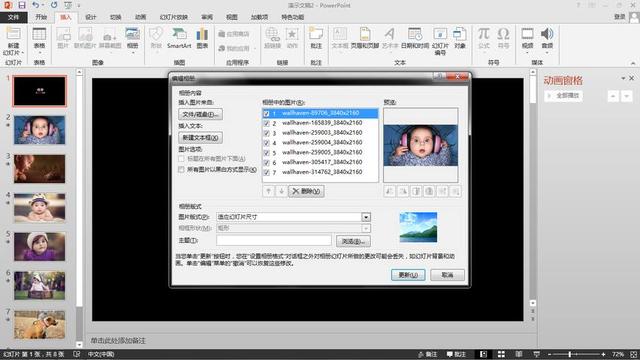Uncheck picture 5 wallhaven-259005 checkbox
Screen dimensions: 640x360
[x=267, y=153]
